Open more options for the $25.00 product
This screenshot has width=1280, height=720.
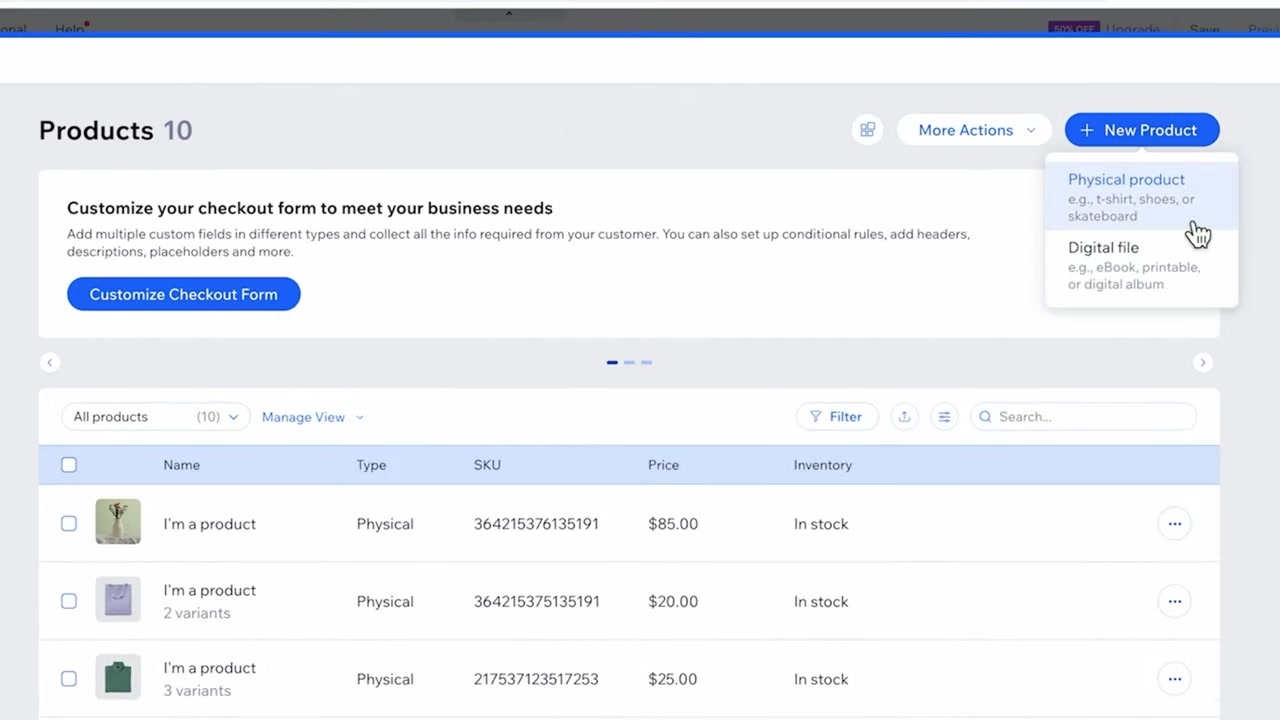pos(1175,679)
